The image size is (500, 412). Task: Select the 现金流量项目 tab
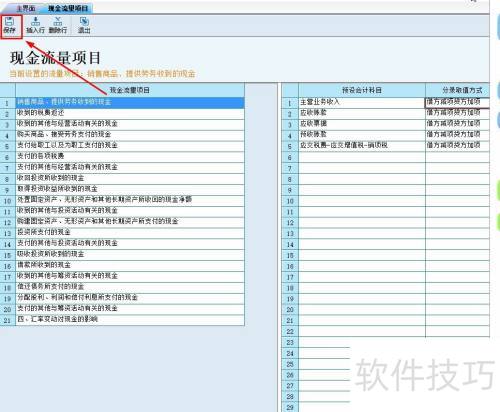[x=68, y=8]
